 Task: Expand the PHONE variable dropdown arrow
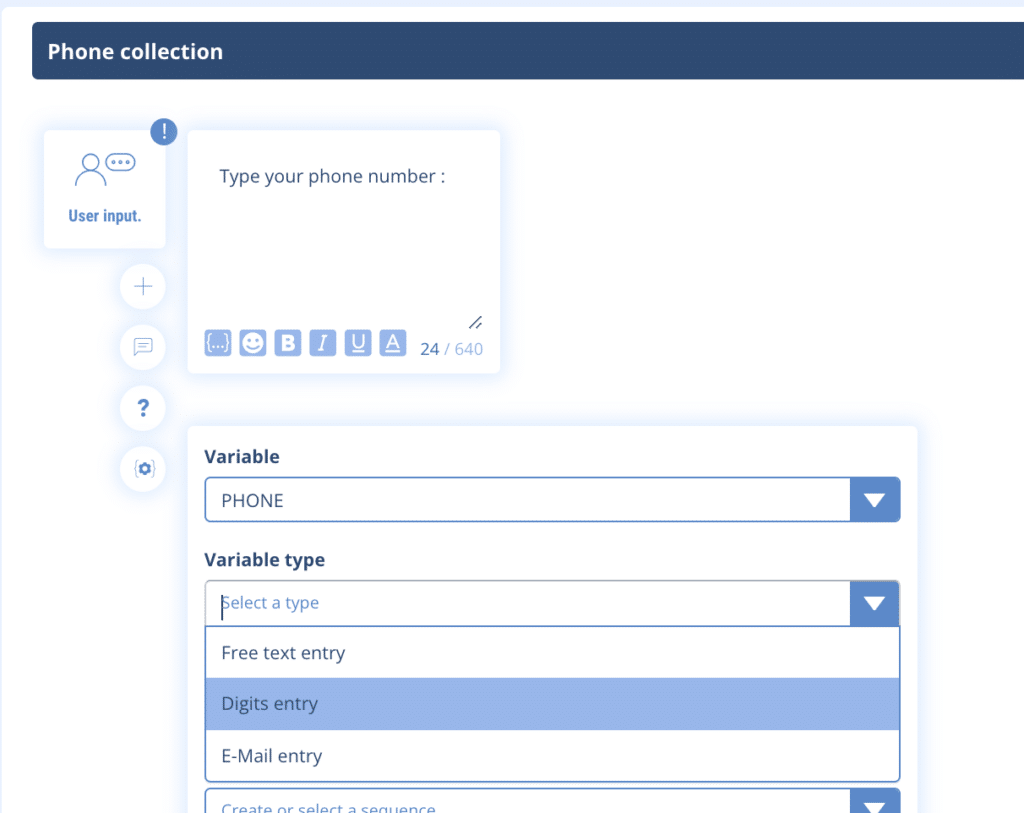pos(874,500)
